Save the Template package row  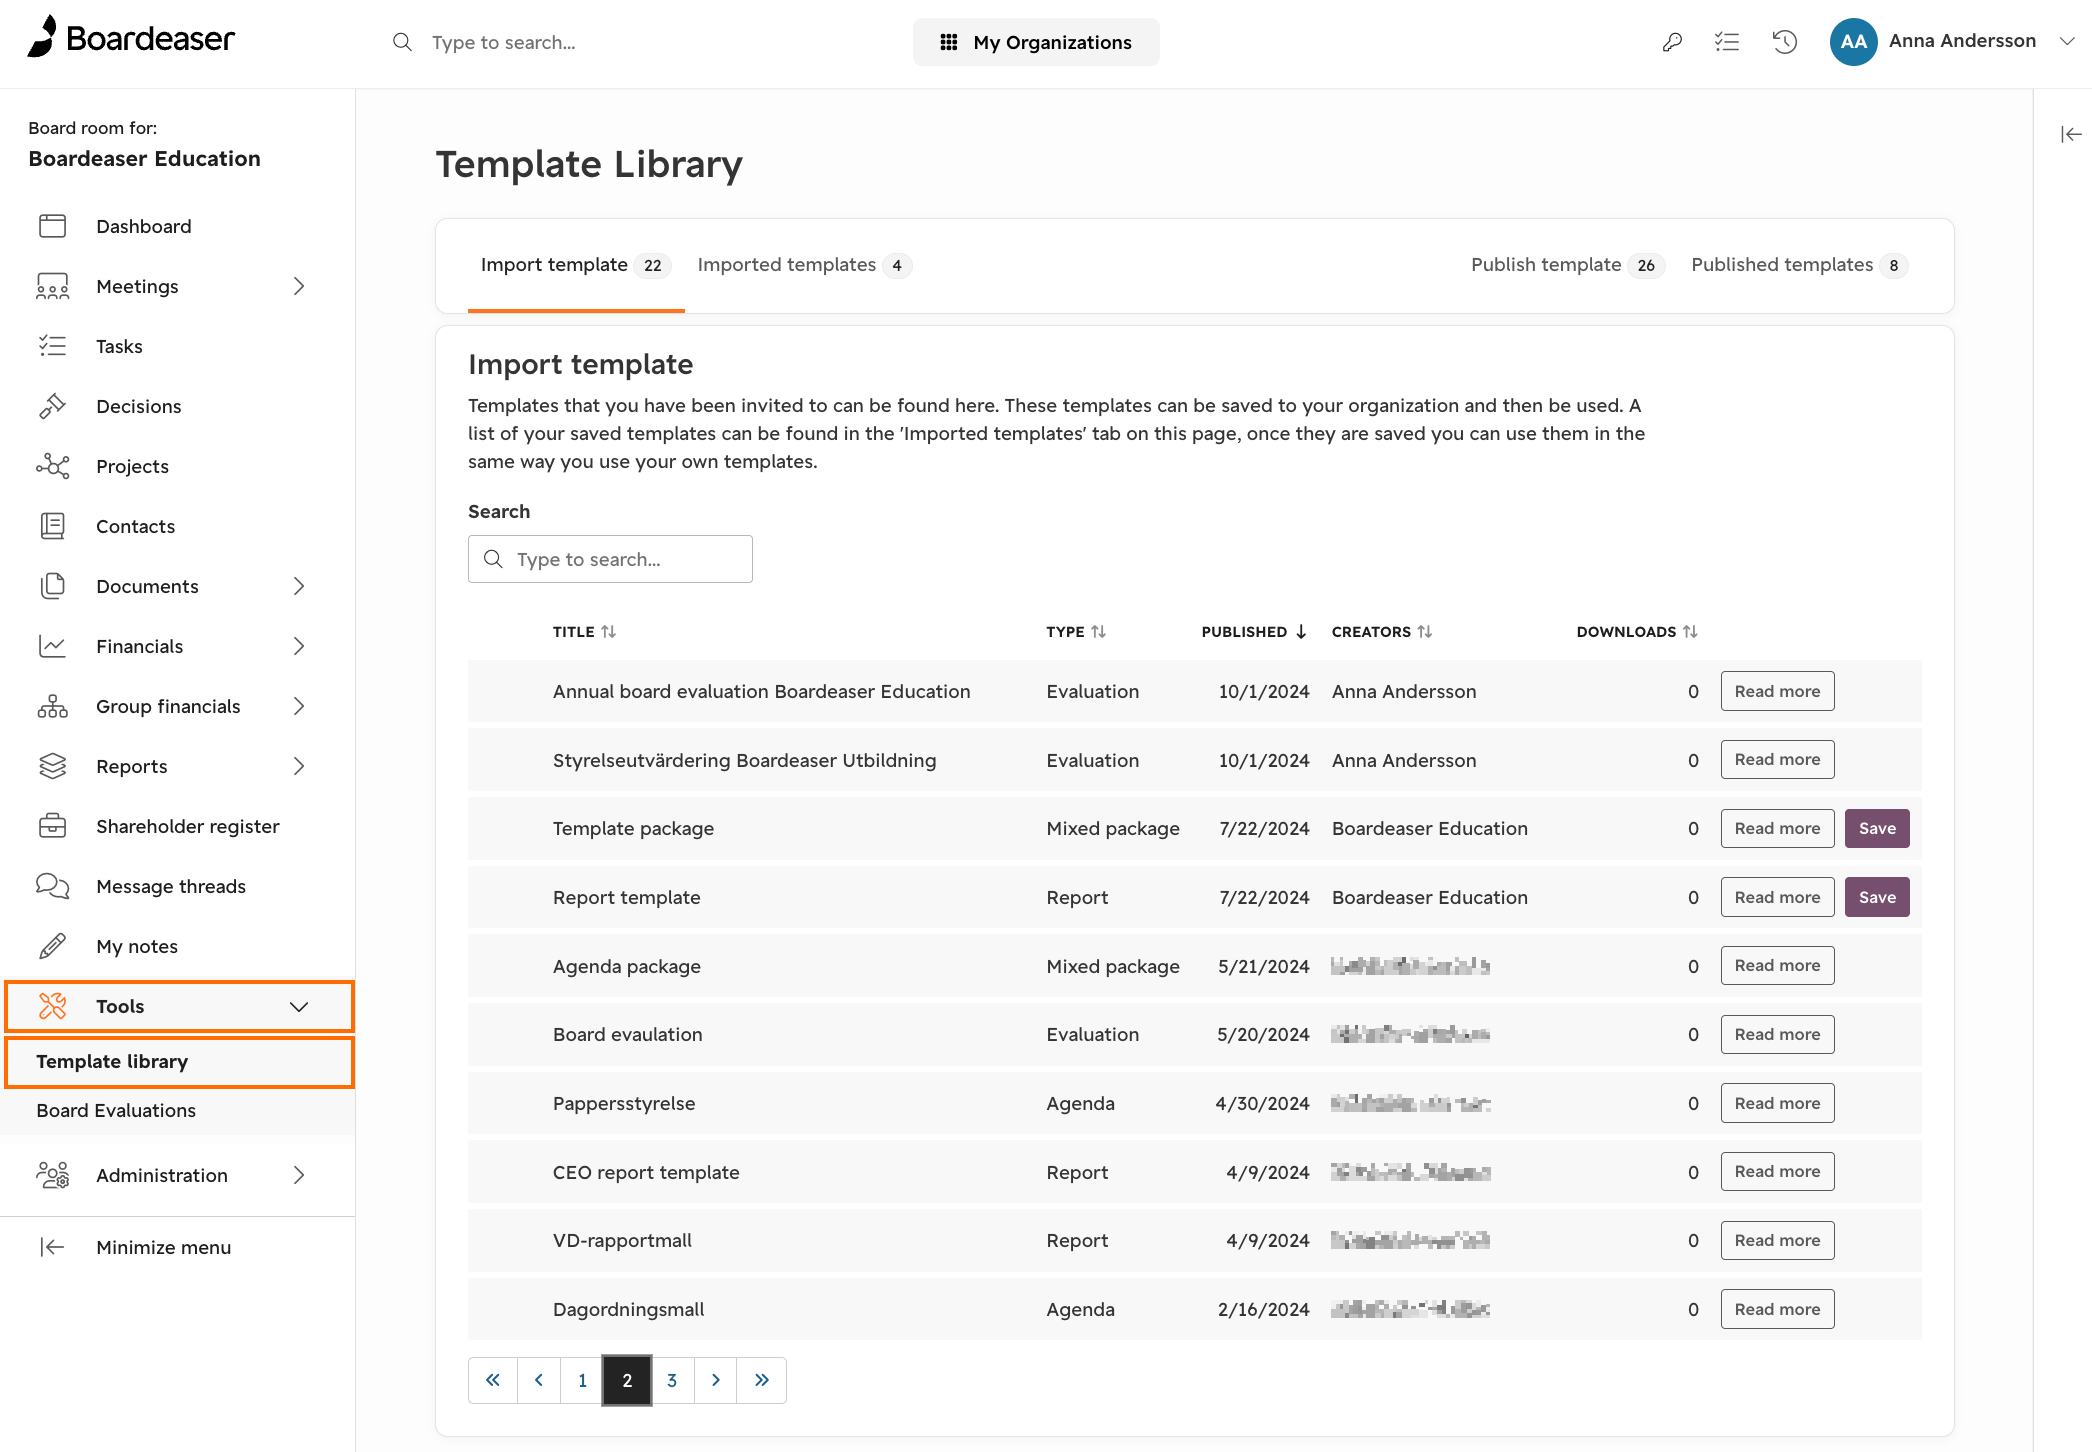(x=1877, y=828)
